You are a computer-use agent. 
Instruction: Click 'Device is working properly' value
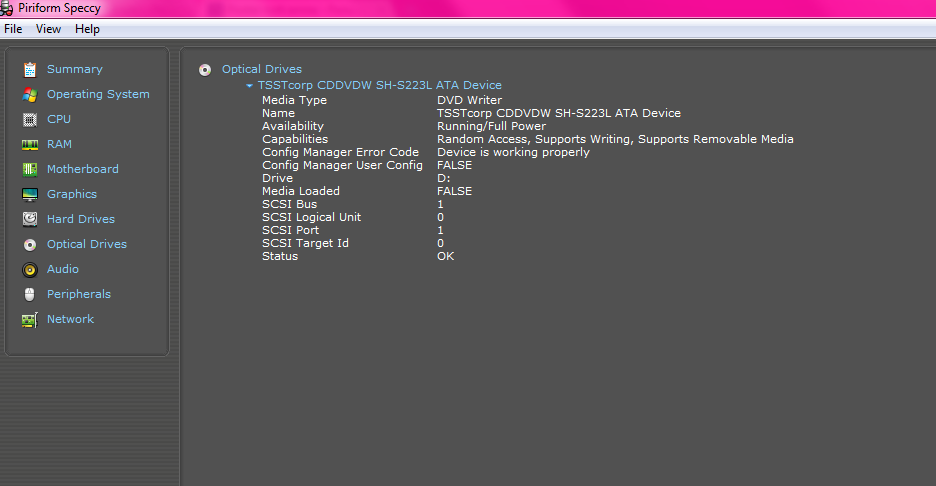(513, 152)
